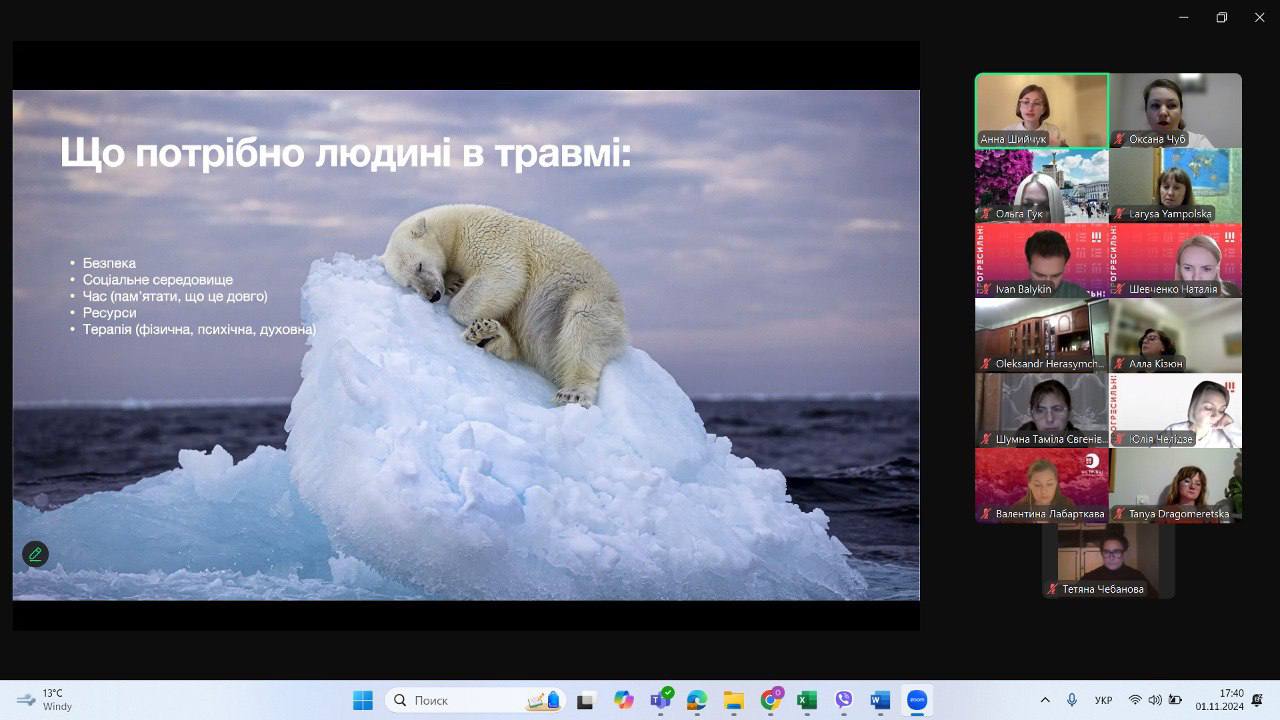Click the green annotate pencil icon on the shared slide
Screen dimensions: 1280x720
point(35,554)
